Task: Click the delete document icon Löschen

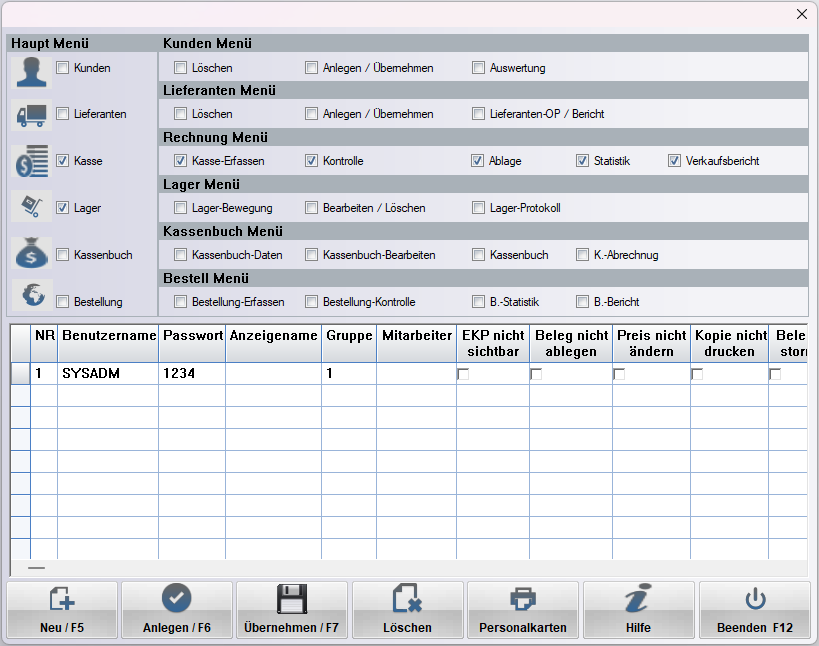Action: point(407,598)
